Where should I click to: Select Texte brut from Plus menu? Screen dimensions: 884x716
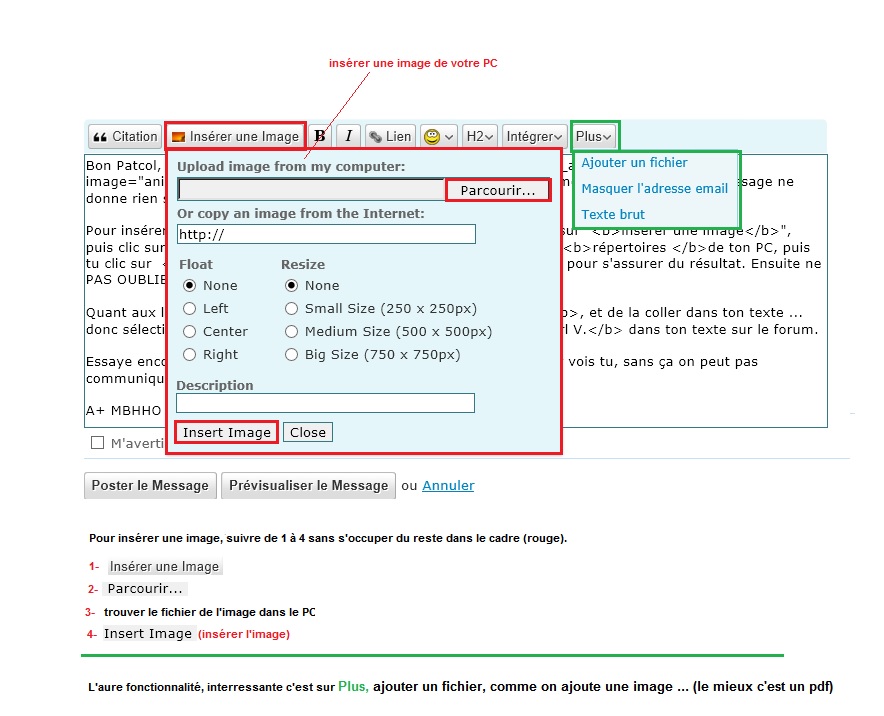tap(613, 215)
